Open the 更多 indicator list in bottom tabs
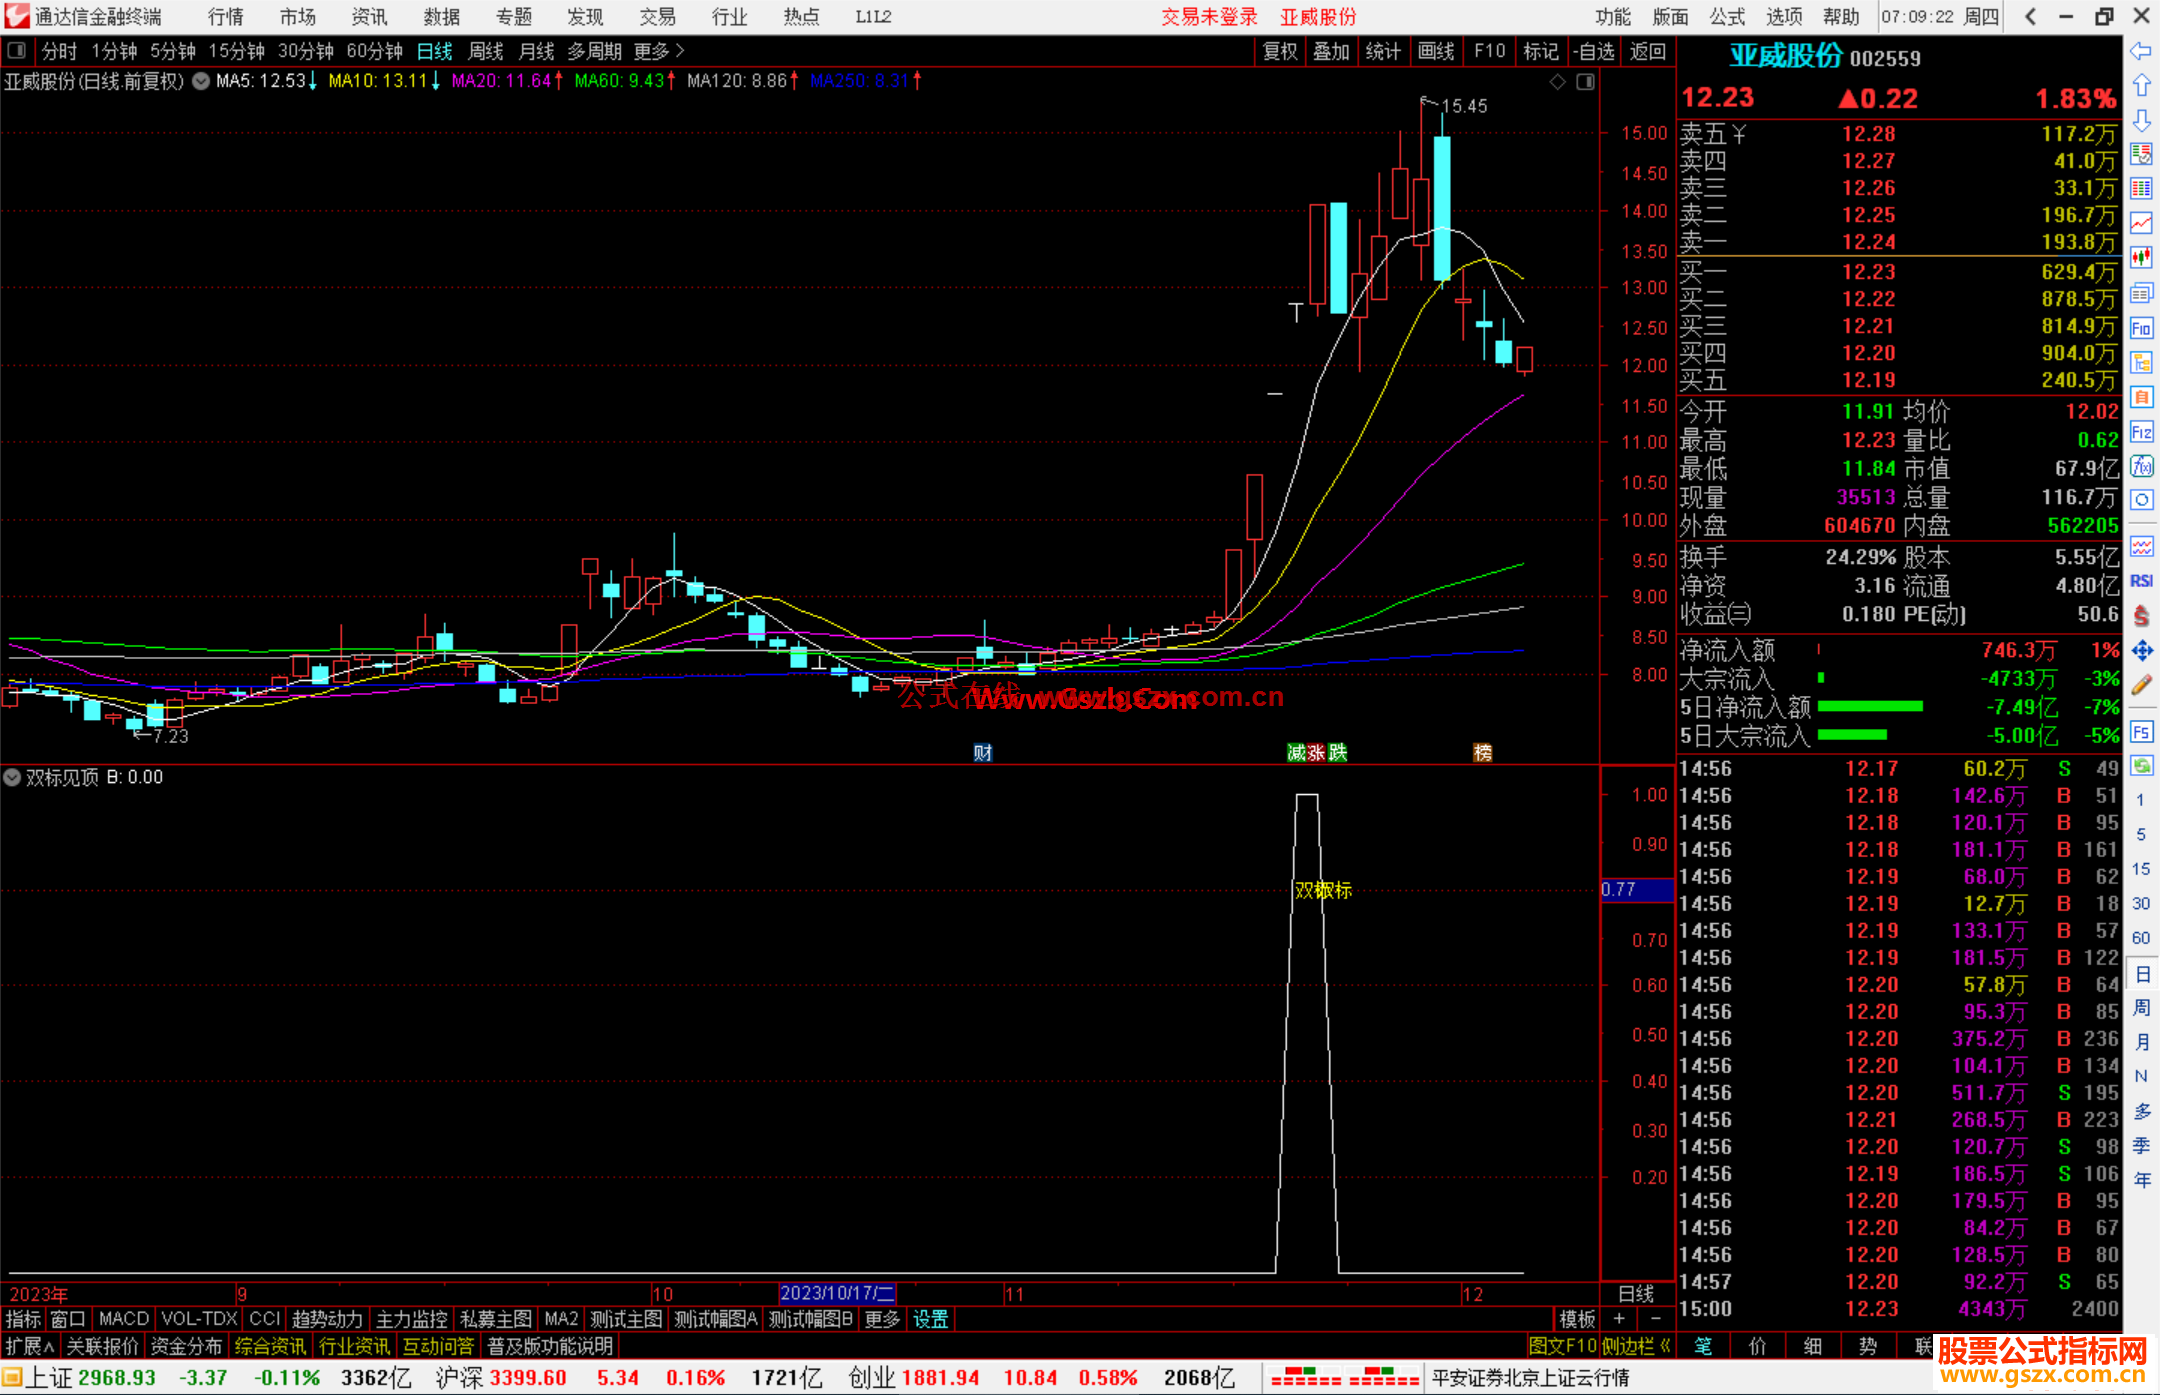The height and width of the screenshot is (1395, 2160). coord(882,1319)
